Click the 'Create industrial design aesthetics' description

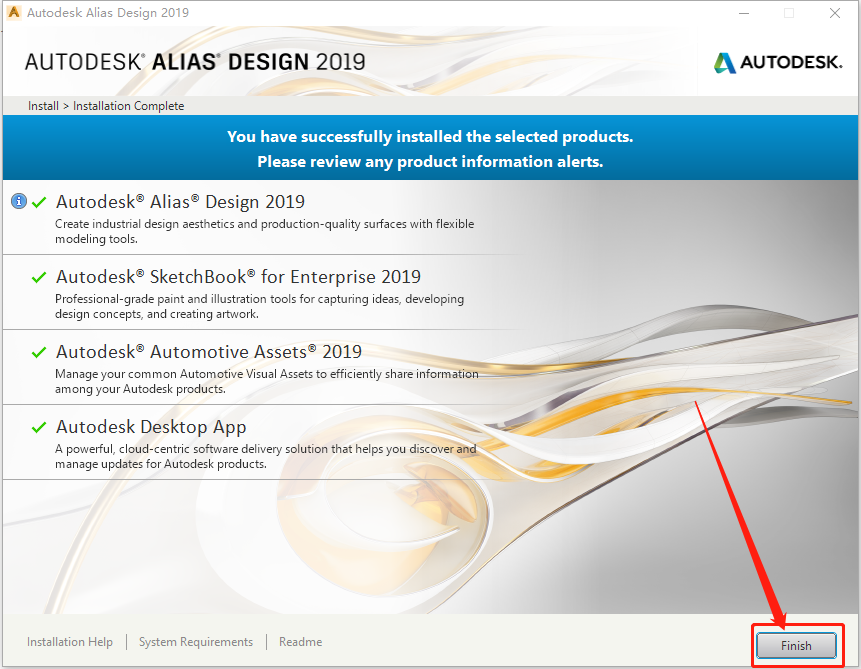pos(264,231)
